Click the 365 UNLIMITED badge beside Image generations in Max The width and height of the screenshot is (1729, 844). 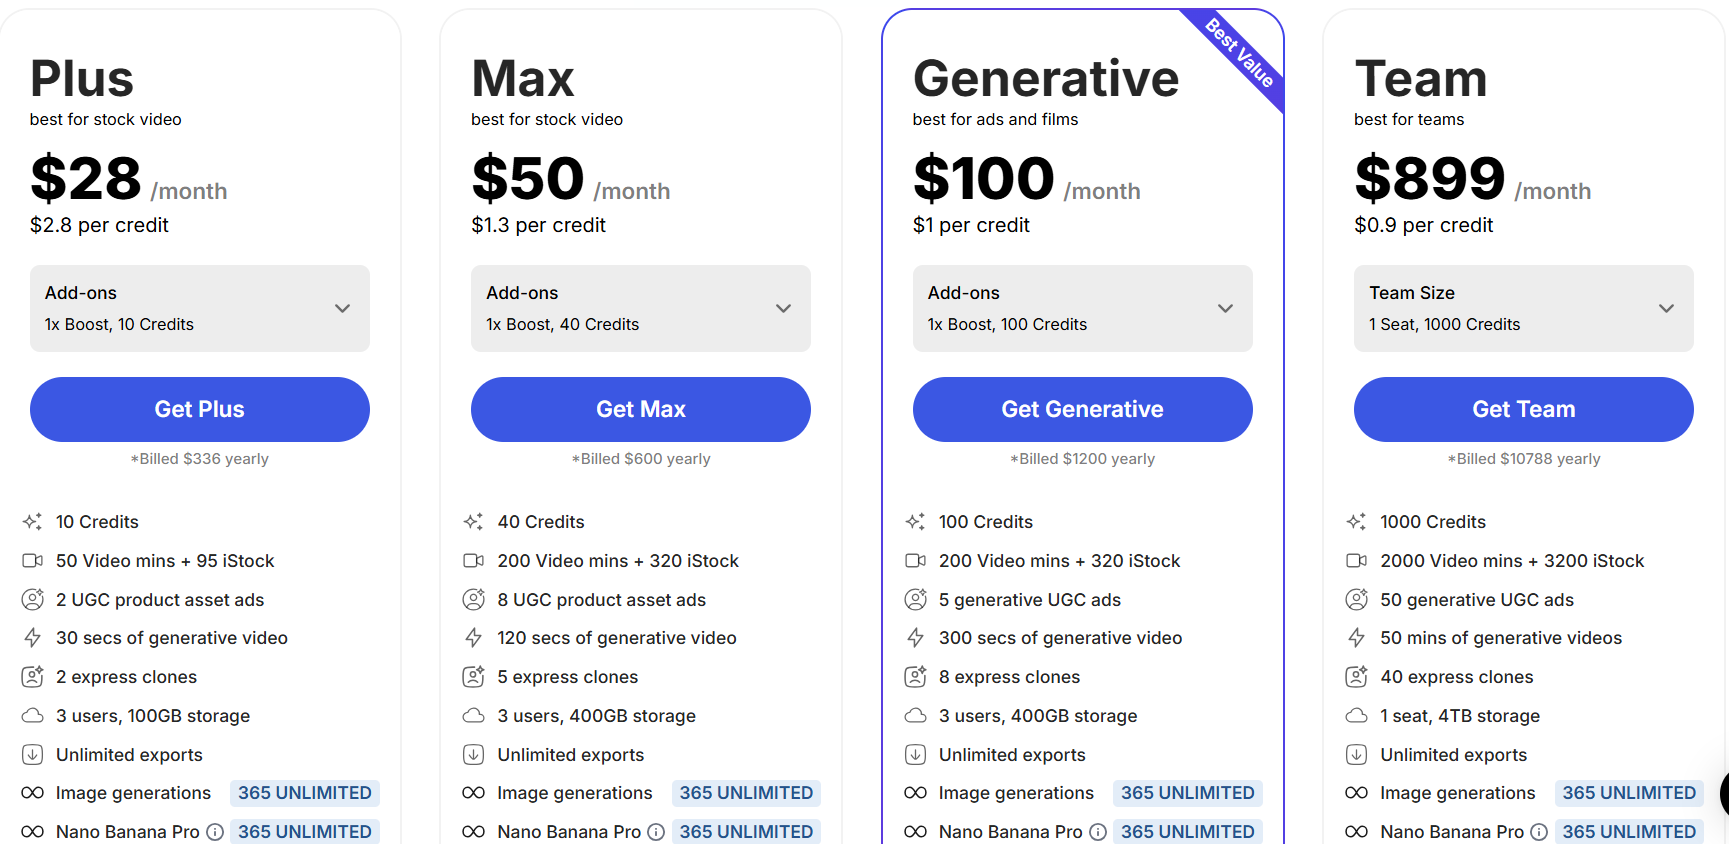746,792
